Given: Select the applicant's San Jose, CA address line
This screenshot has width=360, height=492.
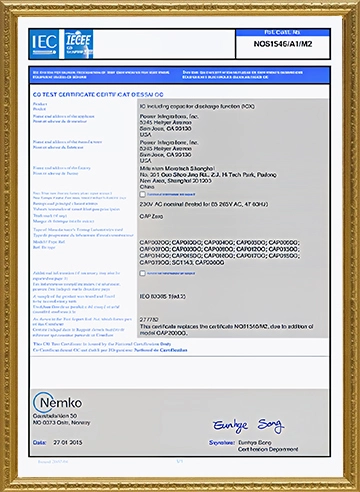Looking at the screenshot, I should 165,128.
